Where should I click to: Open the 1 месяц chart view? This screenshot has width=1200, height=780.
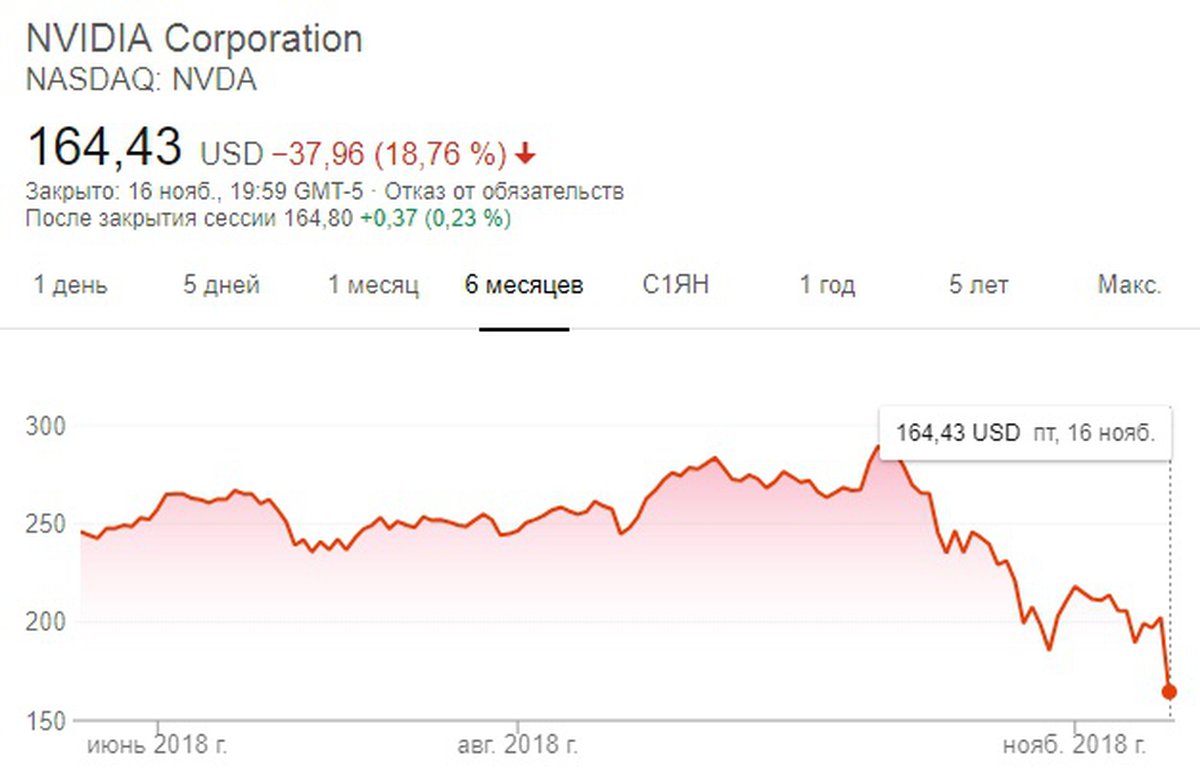374,285
